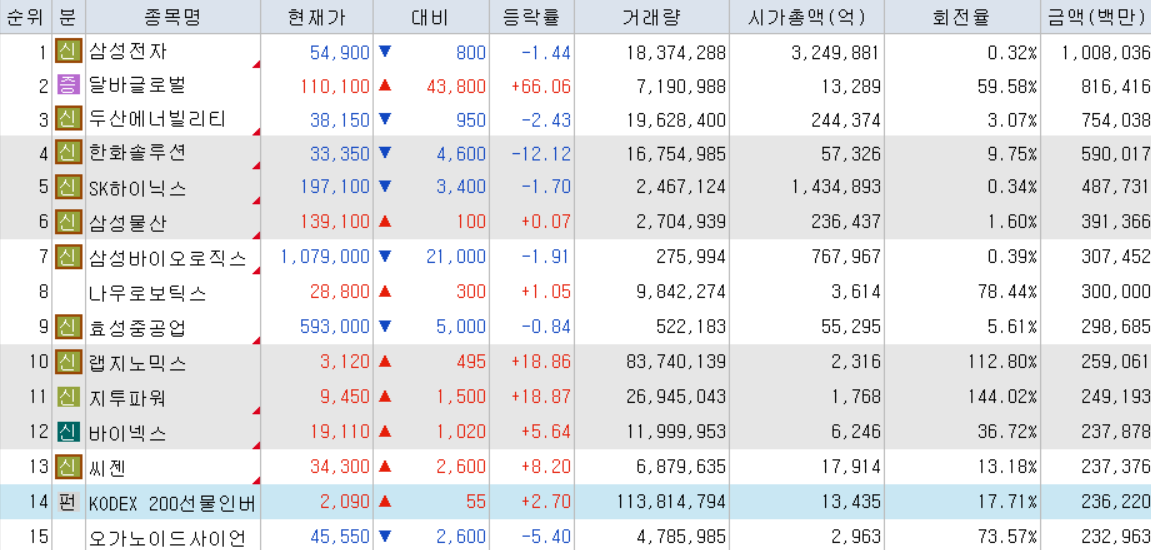Click the 분 column header
Screen dimensions: 1151x550
[68, 17]
